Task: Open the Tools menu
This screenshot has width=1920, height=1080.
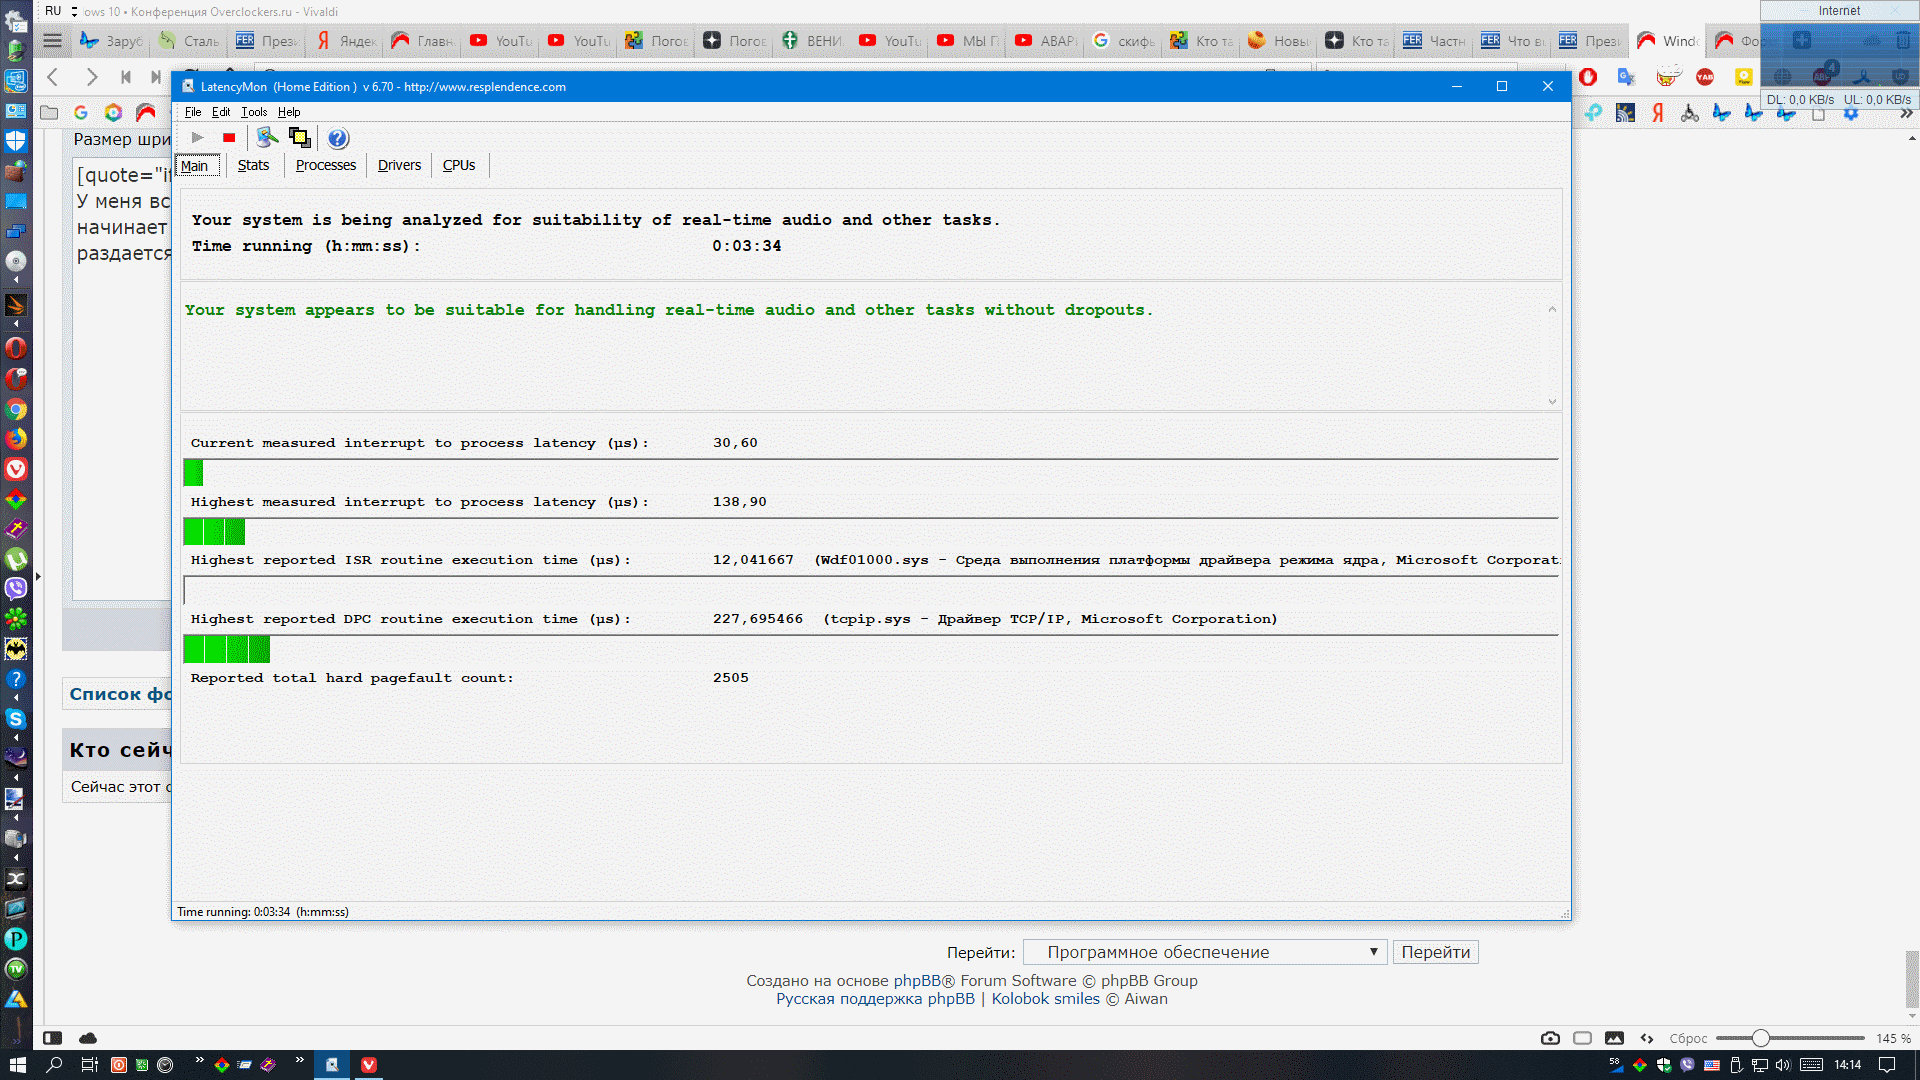Action: [x=254, y=112]
